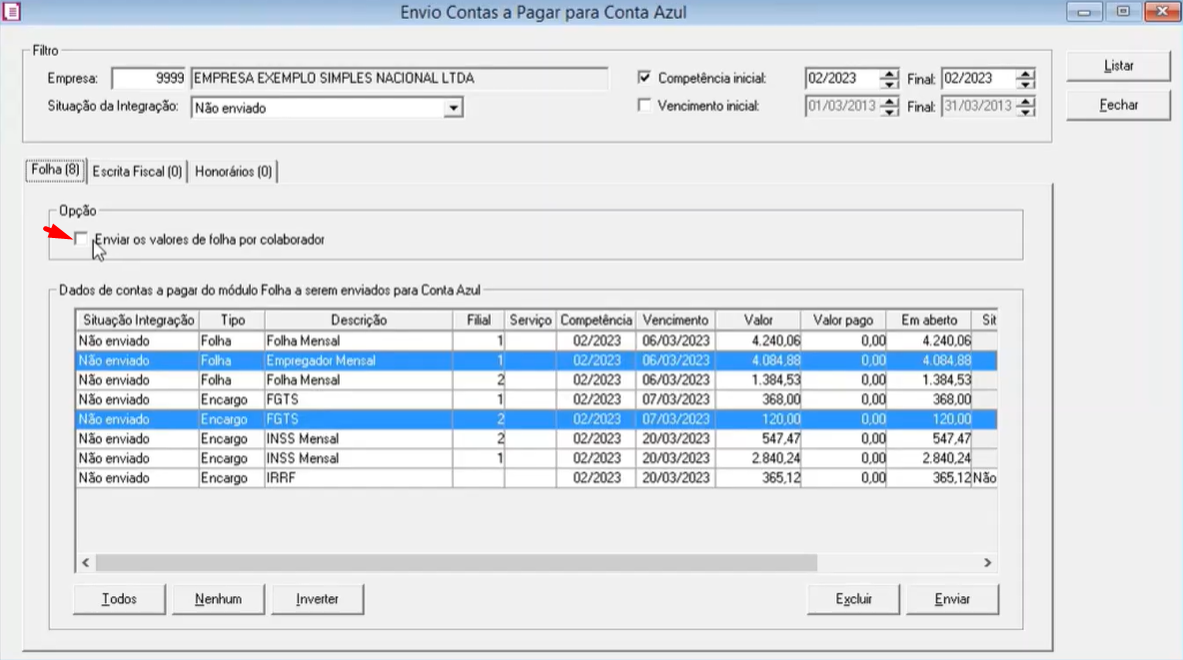Select the INSS Mensal row valued 547,47
This screenshot has height=660, width=1183.
click(536, 439)
